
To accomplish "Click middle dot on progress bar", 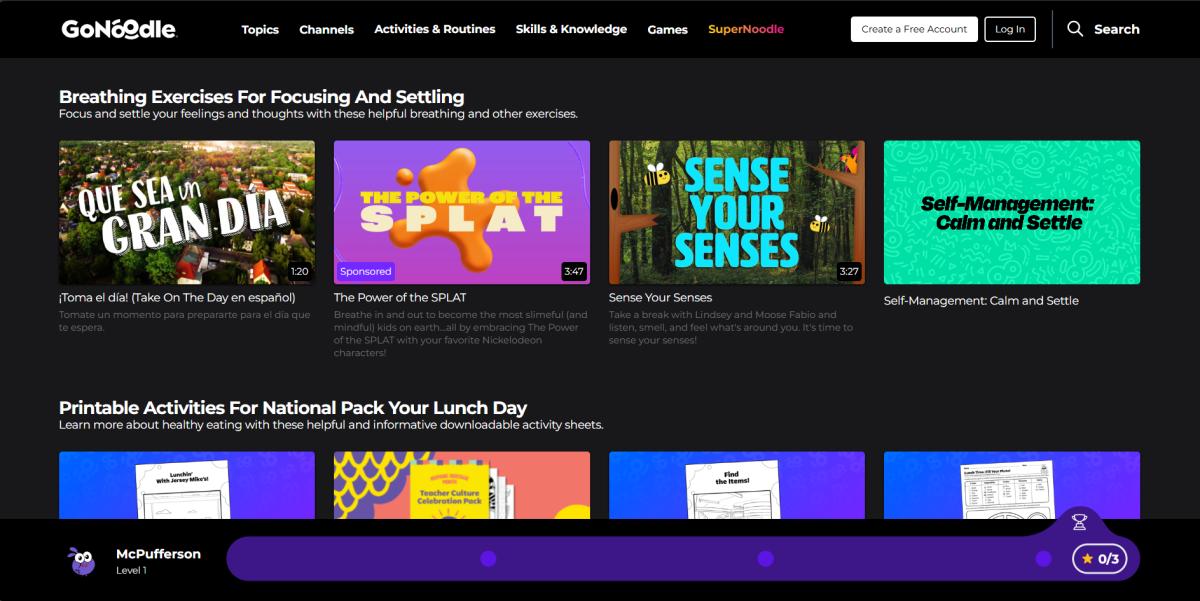I will click(765, 559).
